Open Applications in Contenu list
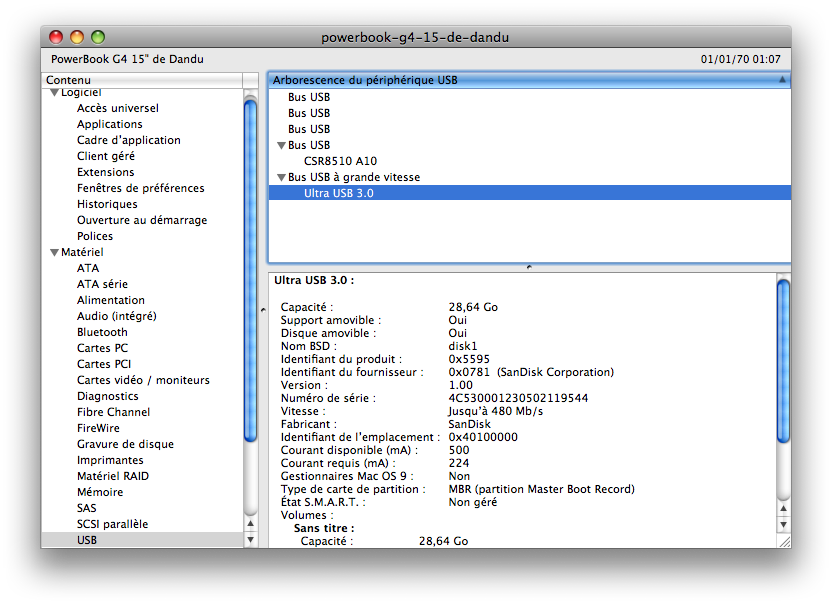The image size is (832, 604). [x=110, y=124]
